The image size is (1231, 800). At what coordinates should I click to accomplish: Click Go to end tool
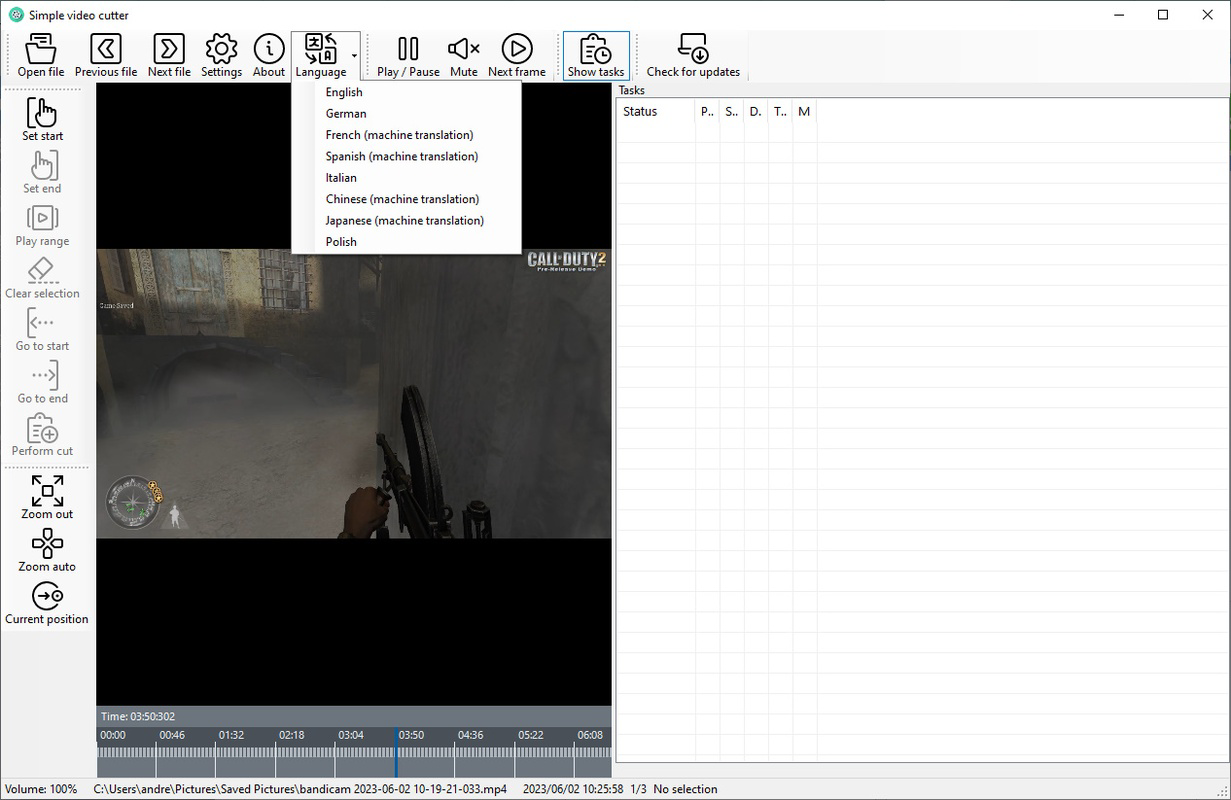pyautogui.click(x=43, y=382)
